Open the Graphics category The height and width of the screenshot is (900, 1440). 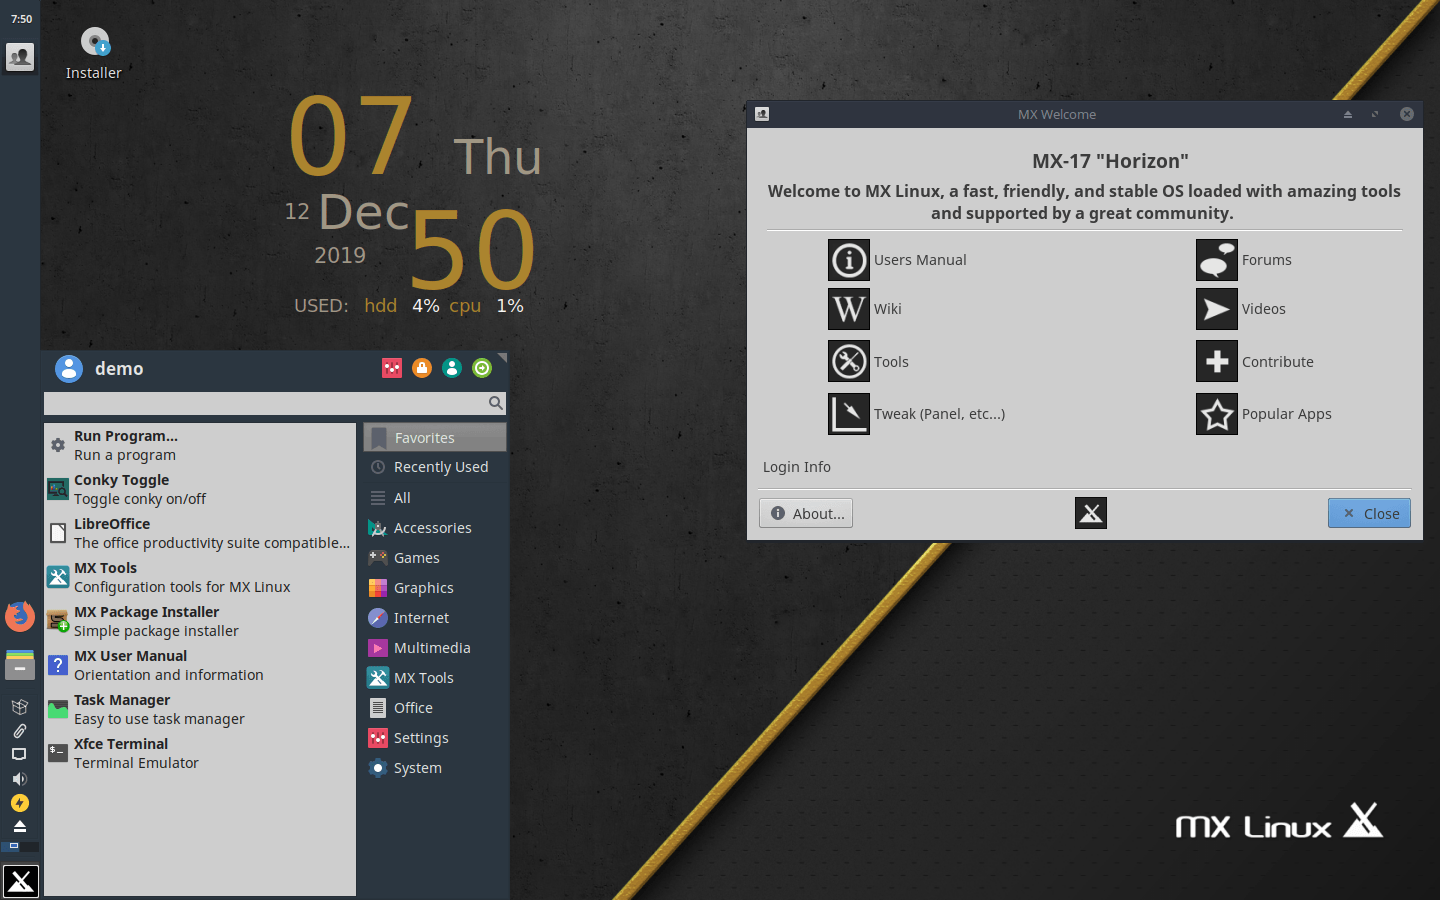pyautogui.click(x=435, y=587)
